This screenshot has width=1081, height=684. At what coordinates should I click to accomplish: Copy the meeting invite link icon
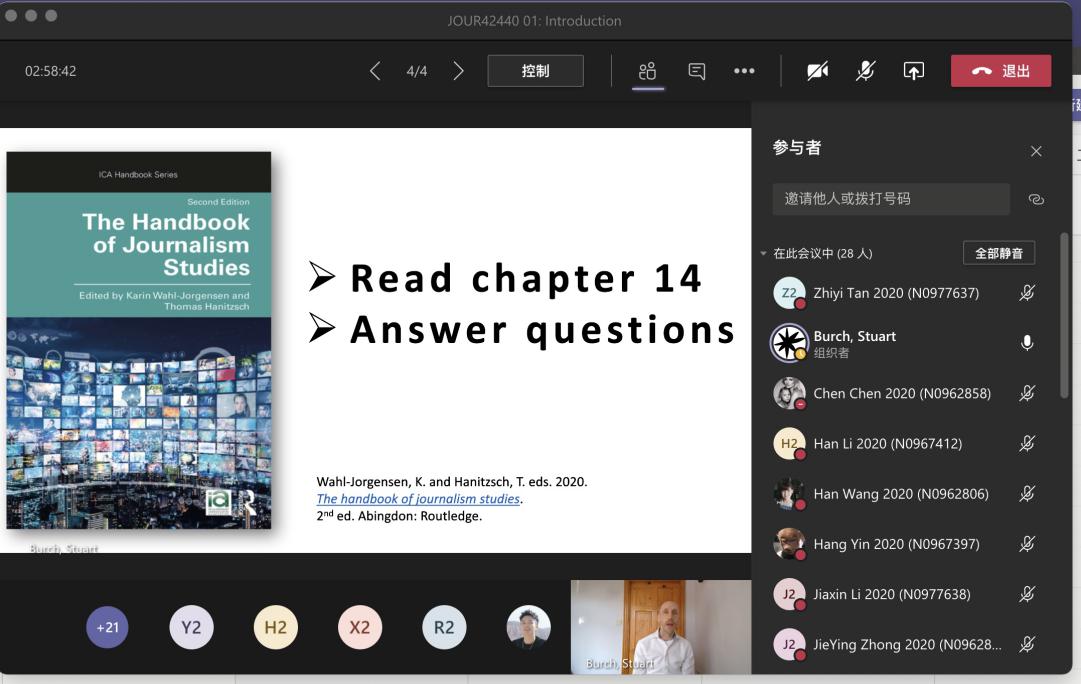coord(1036,199)
